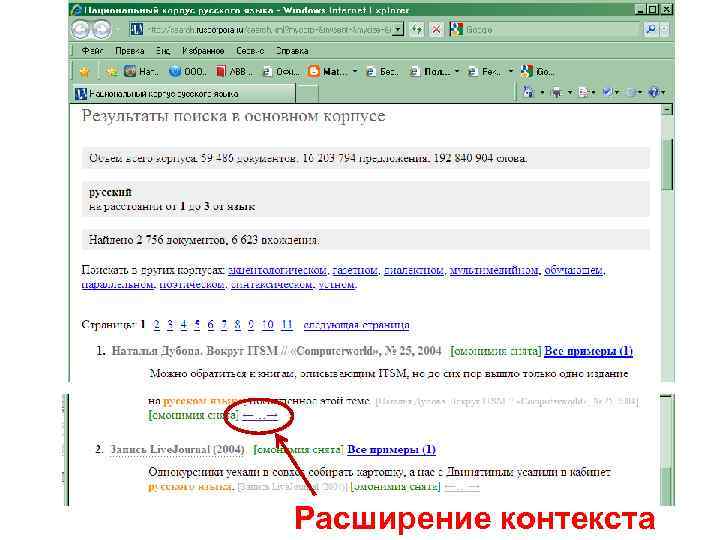Open the Файл menu
Image resolution: width=720 pixels, height=540 pixels.
coord(92,51)
